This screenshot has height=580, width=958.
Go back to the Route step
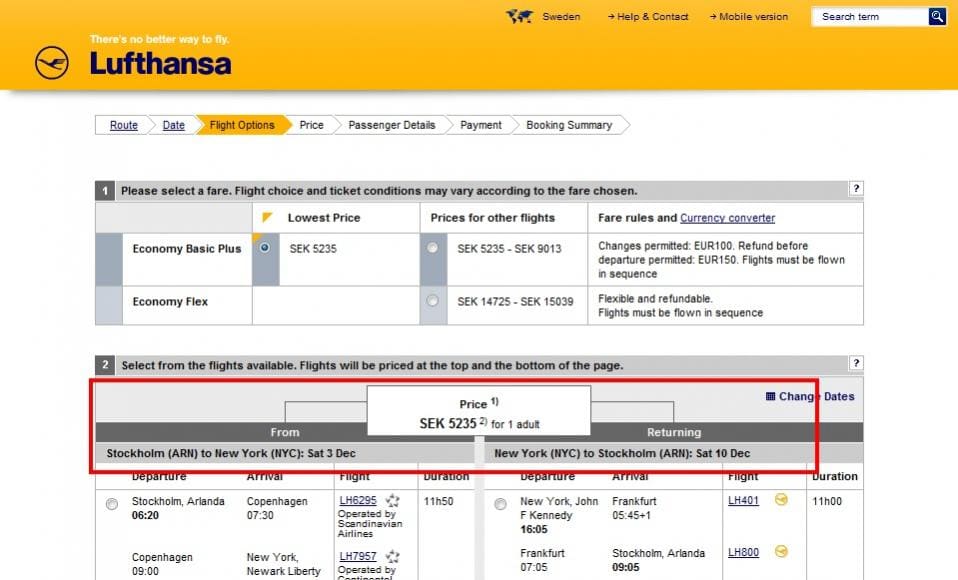tap(123, 125)
